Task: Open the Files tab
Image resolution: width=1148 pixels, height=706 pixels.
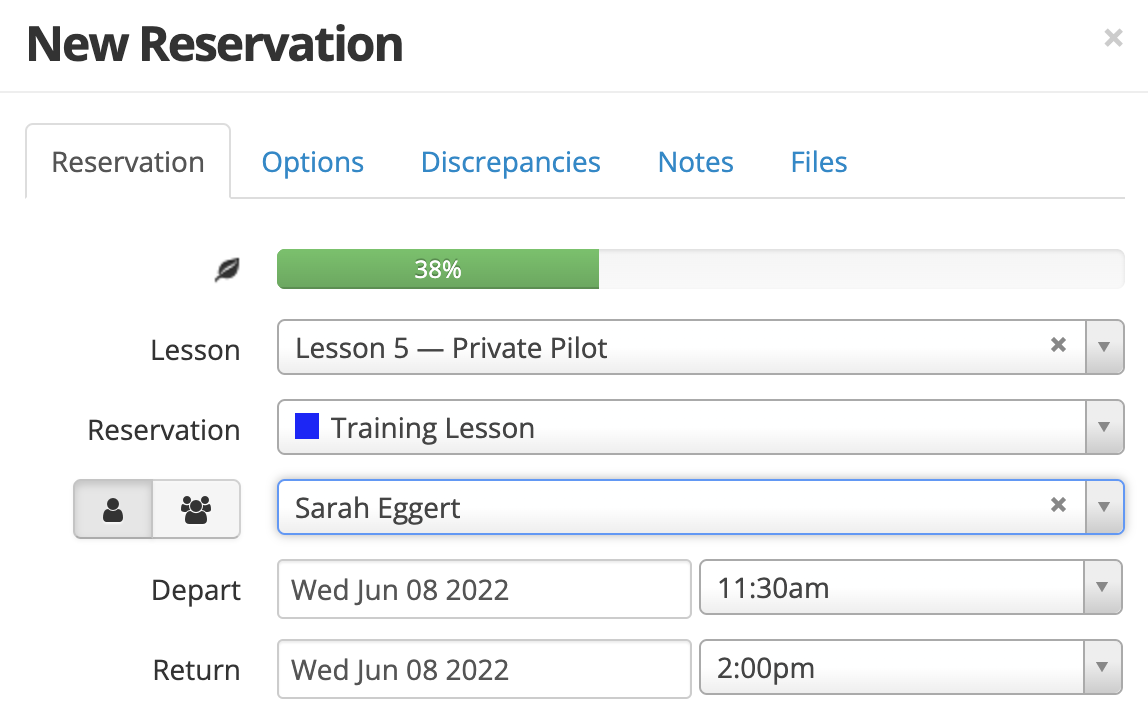Action: [819, 162]
